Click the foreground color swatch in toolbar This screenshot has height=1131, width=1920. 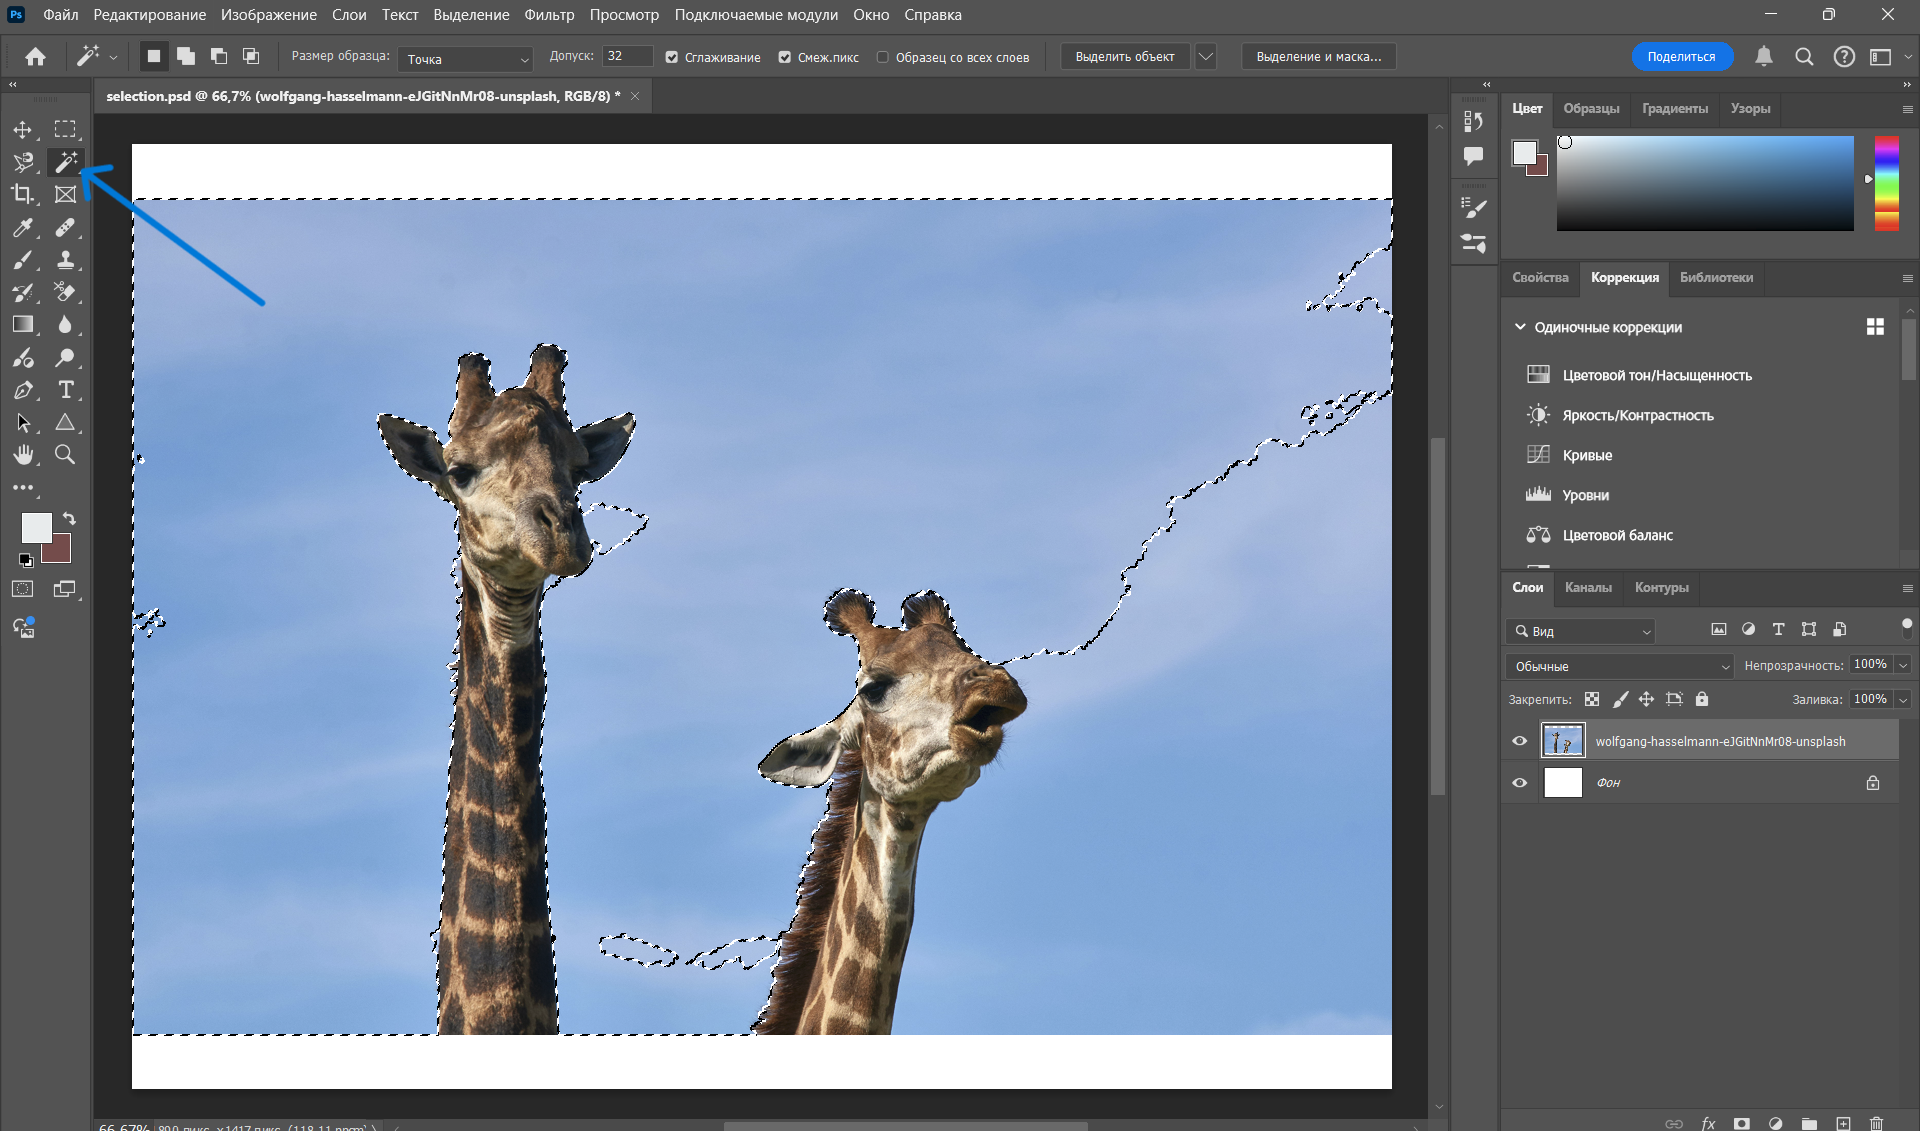pos(36,528)
